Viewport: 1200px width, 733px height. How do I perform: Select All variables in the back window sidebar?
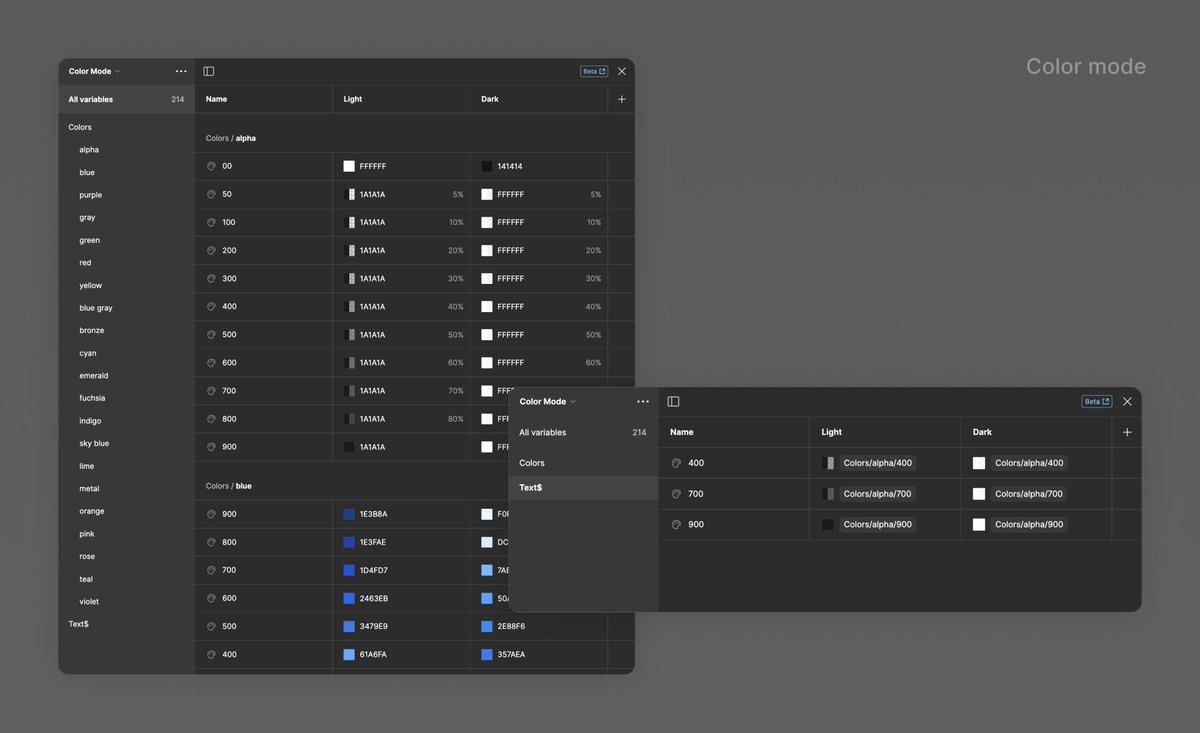point(126,99)
